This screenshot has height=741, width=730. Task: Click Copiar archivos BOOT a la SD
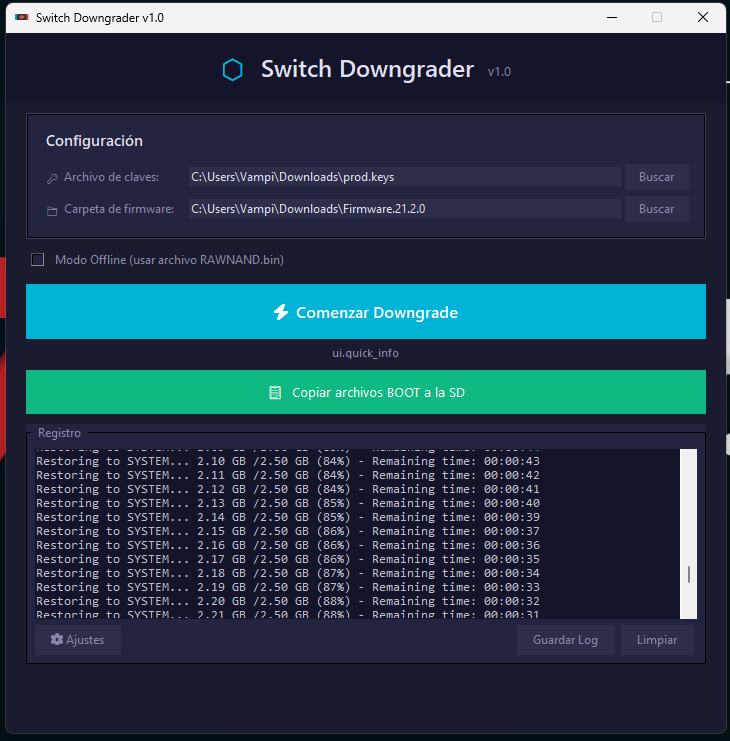[366, 392]
